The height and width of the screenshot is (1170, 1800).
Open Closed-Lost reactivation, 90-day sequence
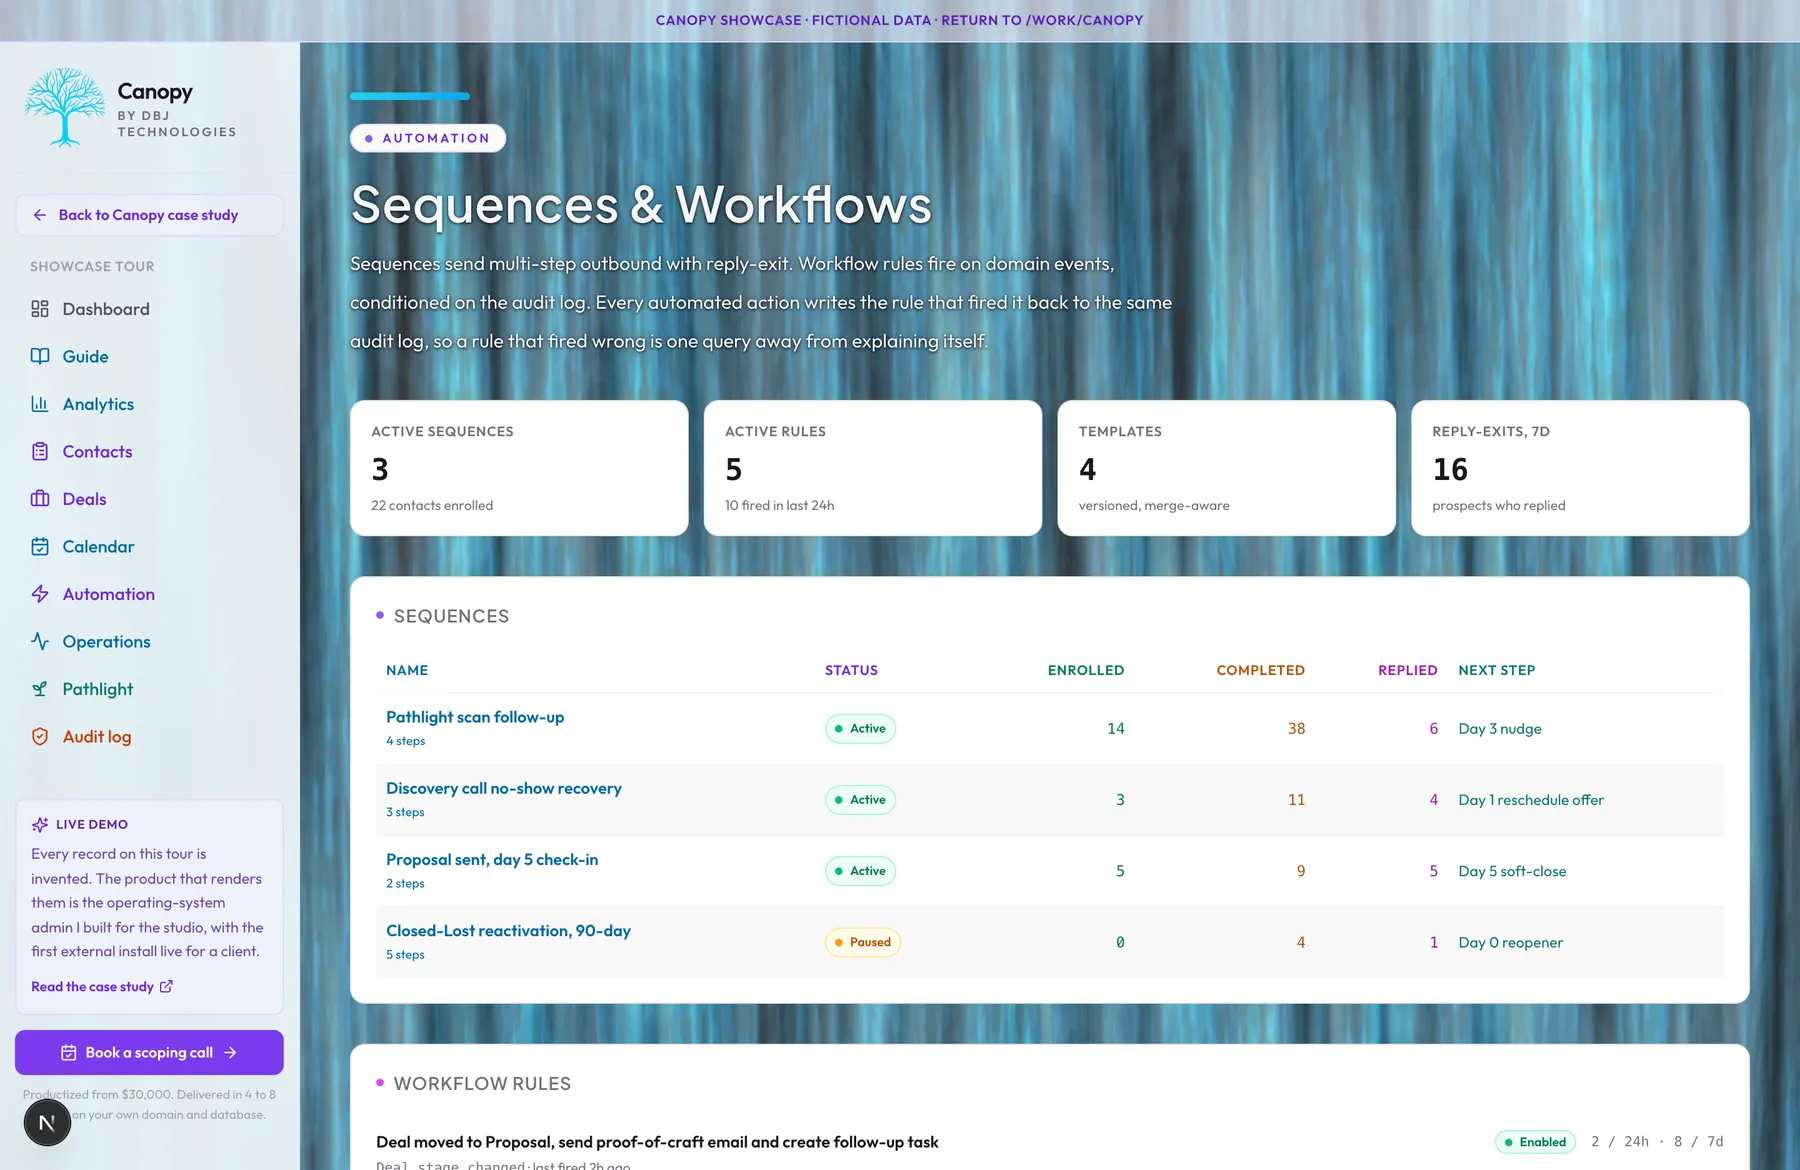pos(508,931)
